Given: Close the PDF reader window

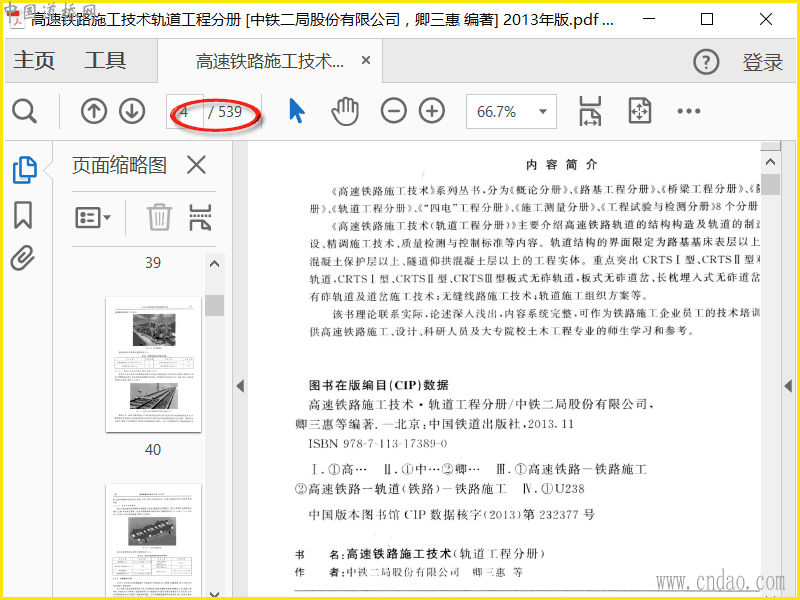Looking at the screenshot, I should (765, 19).
